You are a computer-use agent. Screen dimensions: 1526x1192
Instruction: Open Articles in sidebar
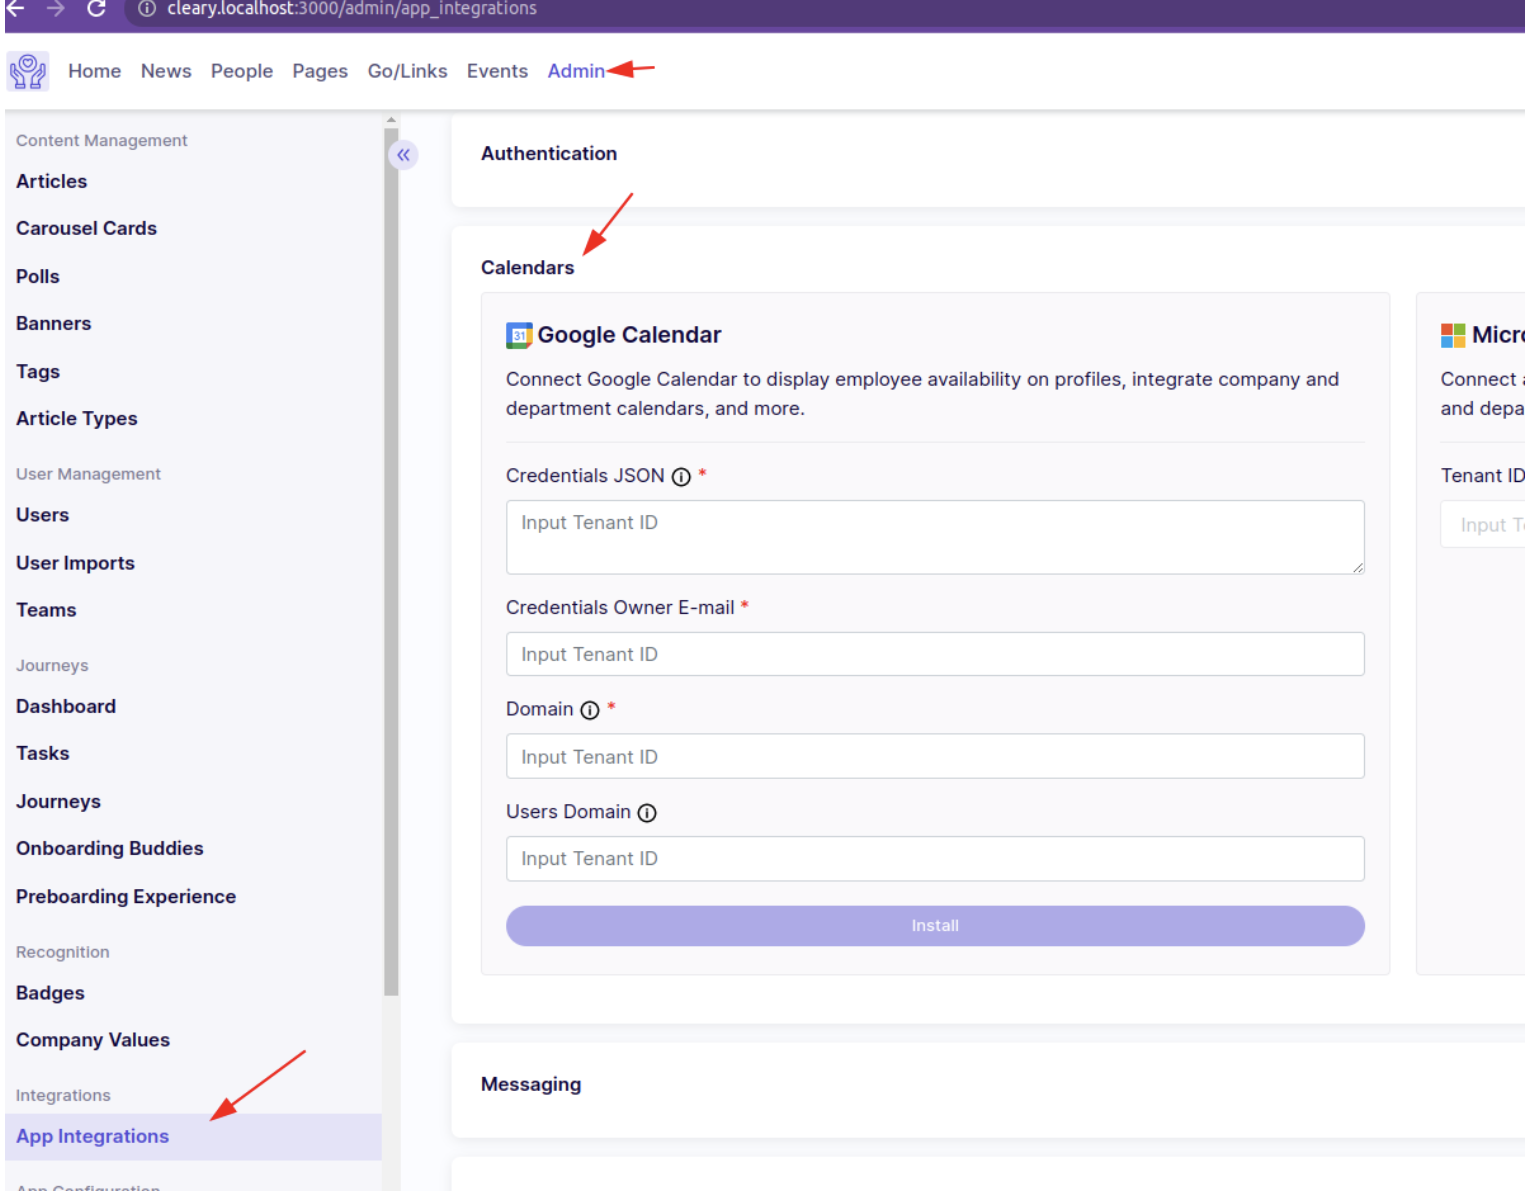click(x=51, y=181)
